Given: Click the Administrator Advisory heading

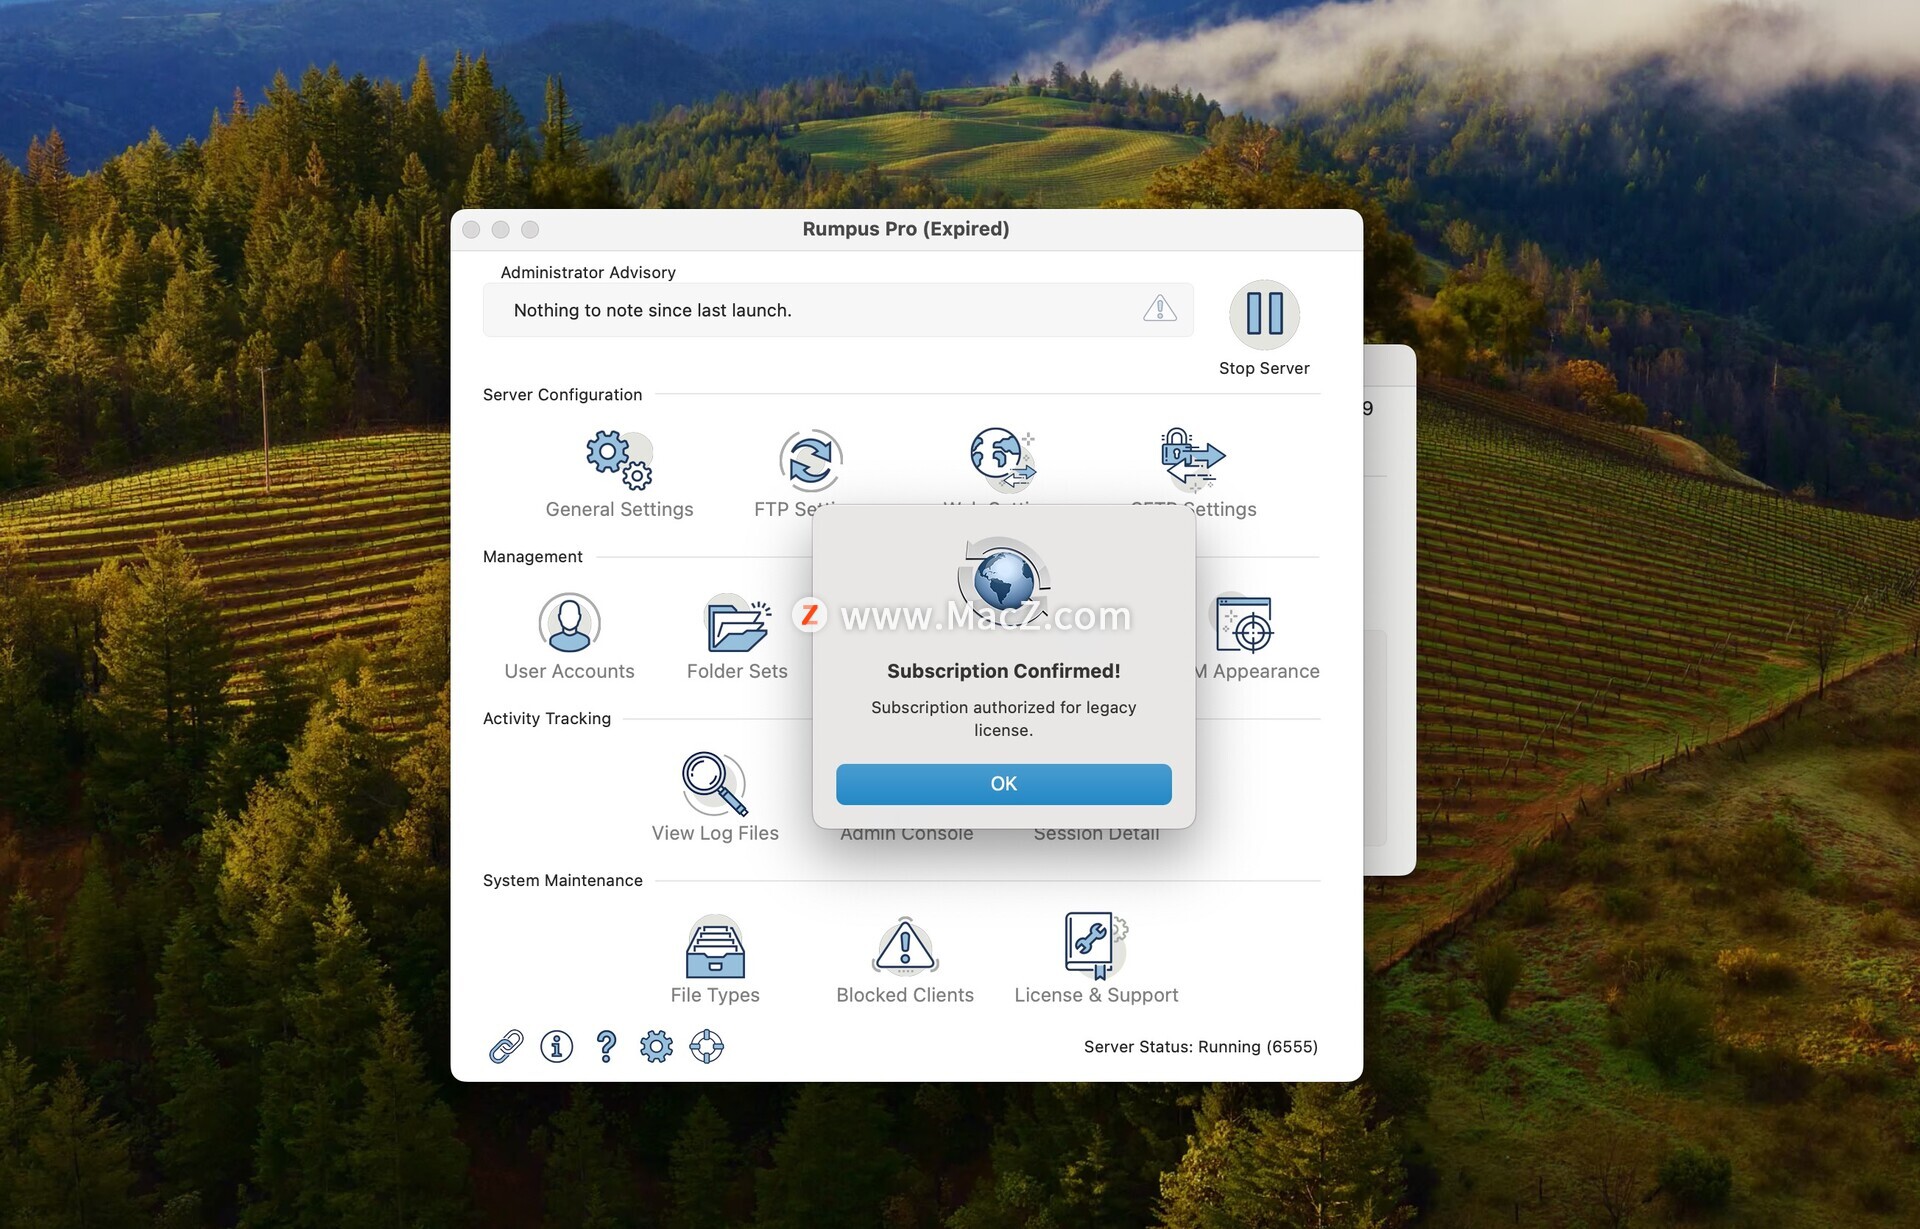Looking at the screenshot, I should (x=588, y=272).
